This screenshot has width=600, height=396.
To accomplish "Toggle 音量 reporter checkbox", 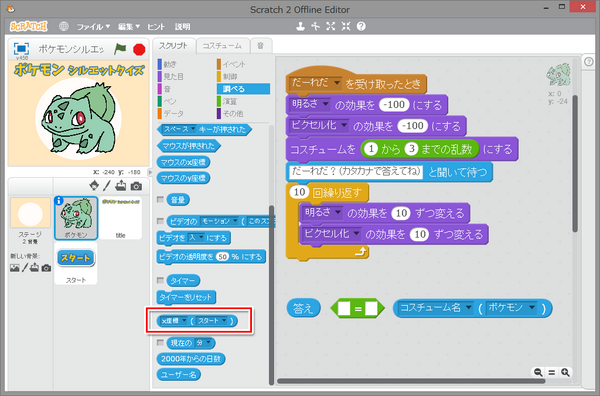I will point(160,199).
